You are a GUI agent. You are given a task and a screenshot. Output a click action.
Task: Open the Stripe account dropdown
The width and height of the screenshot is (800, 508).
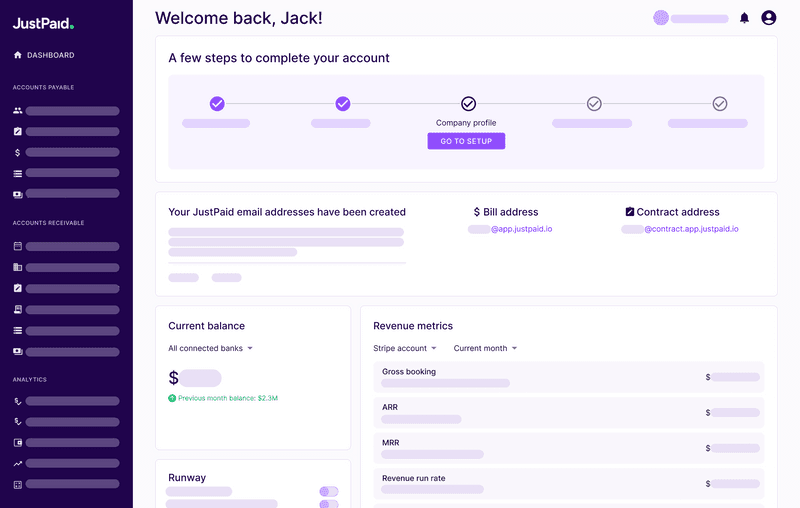coord(405,348)
